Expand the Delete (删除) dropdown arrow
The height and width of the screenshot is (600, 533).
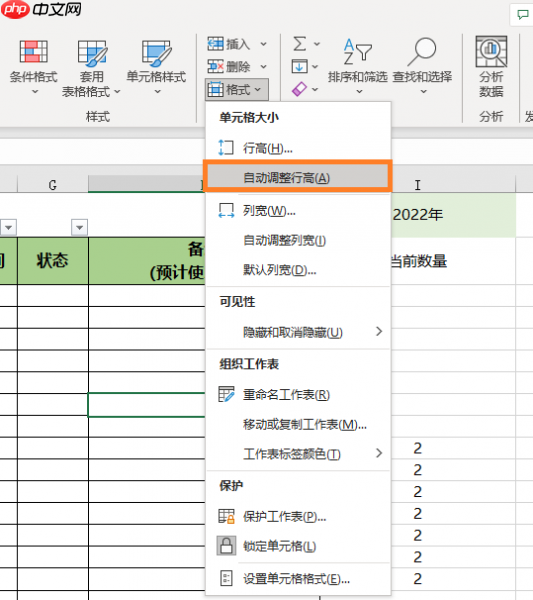264,67
